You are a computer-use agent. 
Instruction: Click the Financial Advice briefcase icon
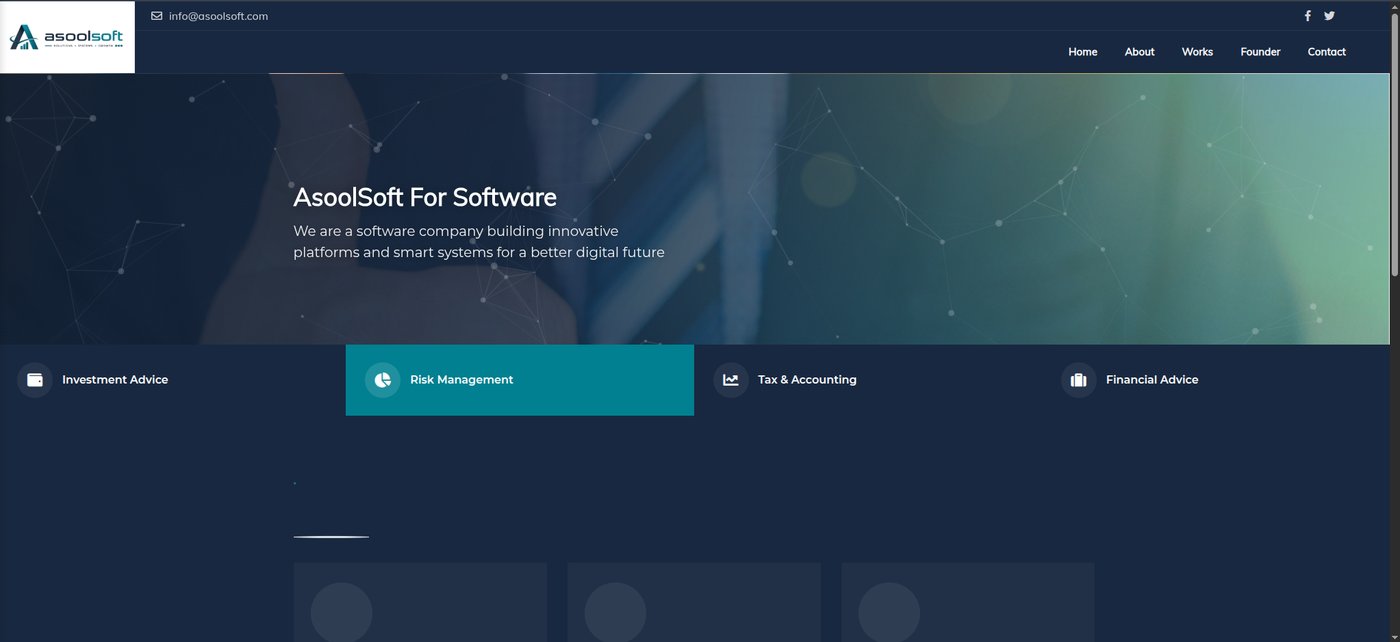[1079, 380]
